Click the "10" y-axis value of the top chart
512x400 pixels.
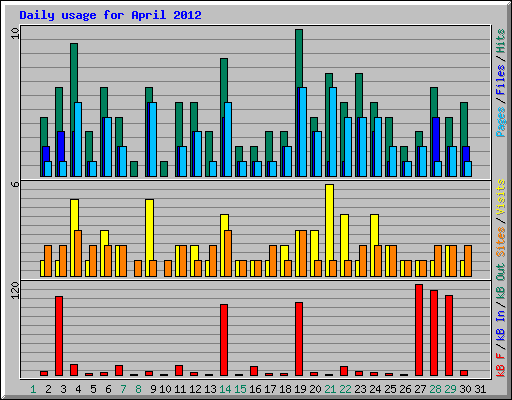pyautogui.click(x=15, y=33)
